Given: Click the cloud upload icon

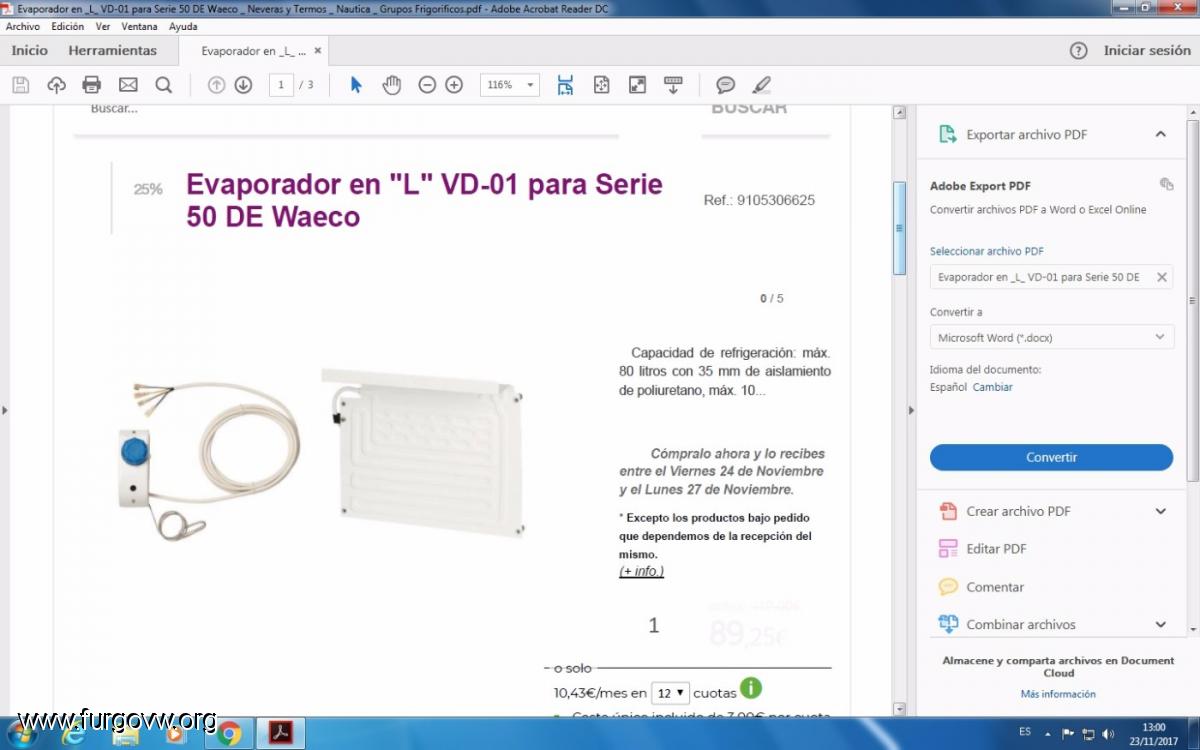Looking at the screenshot, I should coord(56,85).
